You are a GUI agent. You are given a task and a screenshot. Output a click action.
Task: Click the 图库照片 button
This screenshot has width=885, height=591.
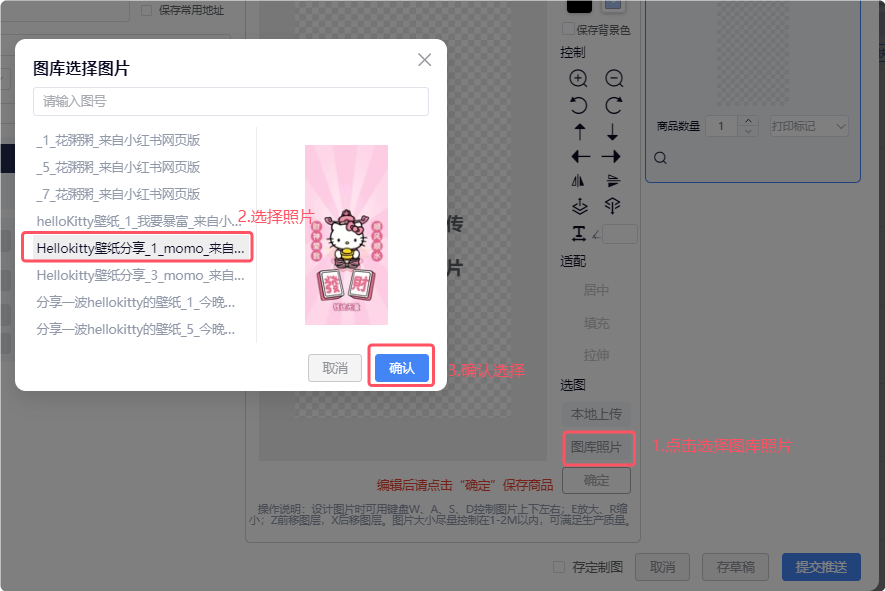[x=596, y=447]
